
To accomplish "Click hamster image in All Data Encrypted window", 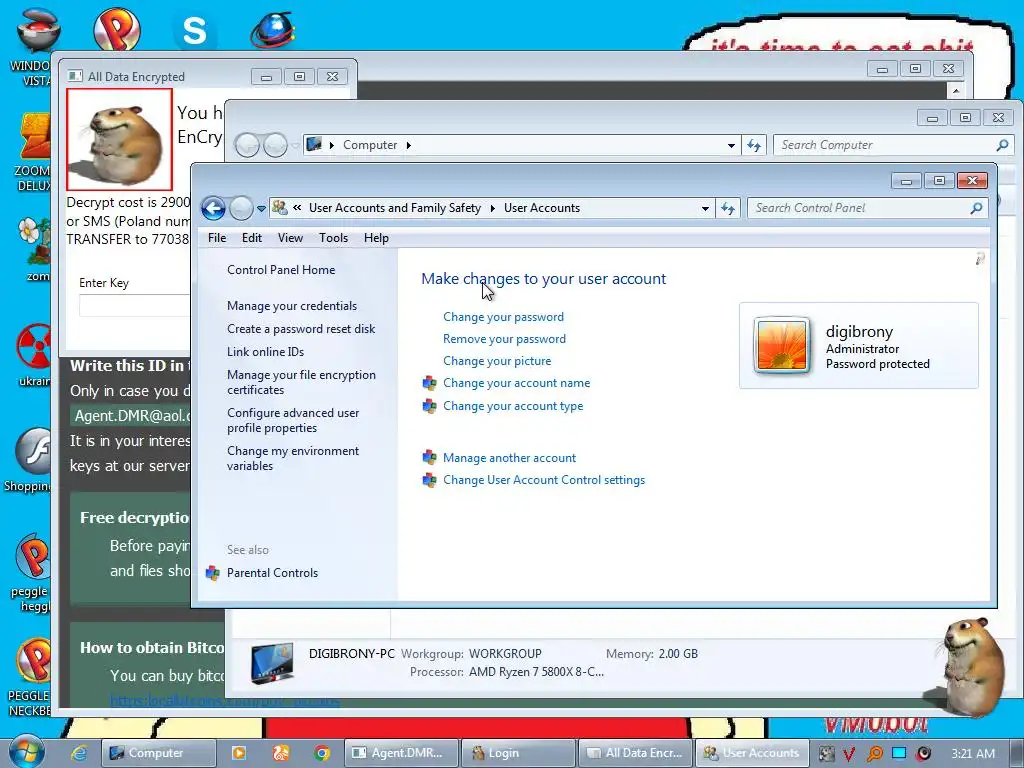I will tap(120, 139).
